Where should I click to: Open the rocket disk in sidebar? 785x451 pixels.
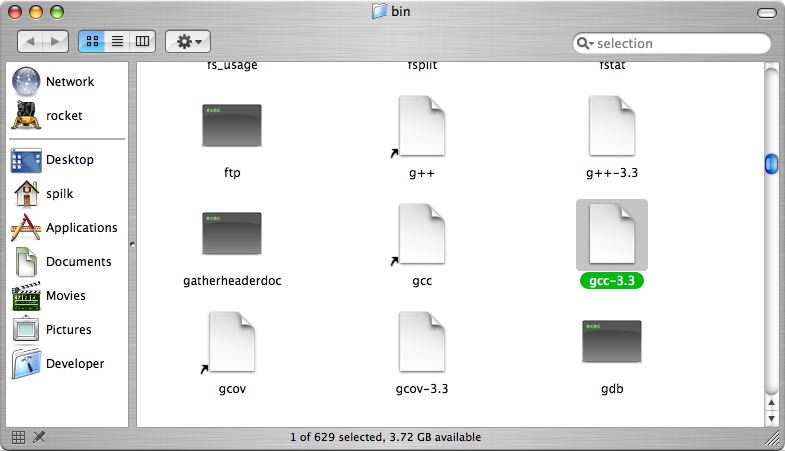[64, 116]
